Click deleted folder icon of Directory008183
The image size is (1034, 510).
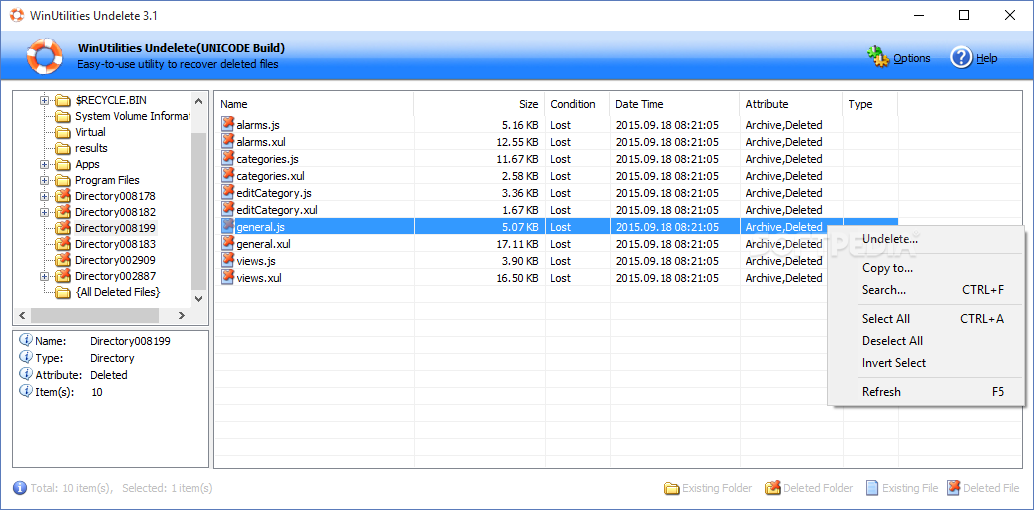(63, 244)
